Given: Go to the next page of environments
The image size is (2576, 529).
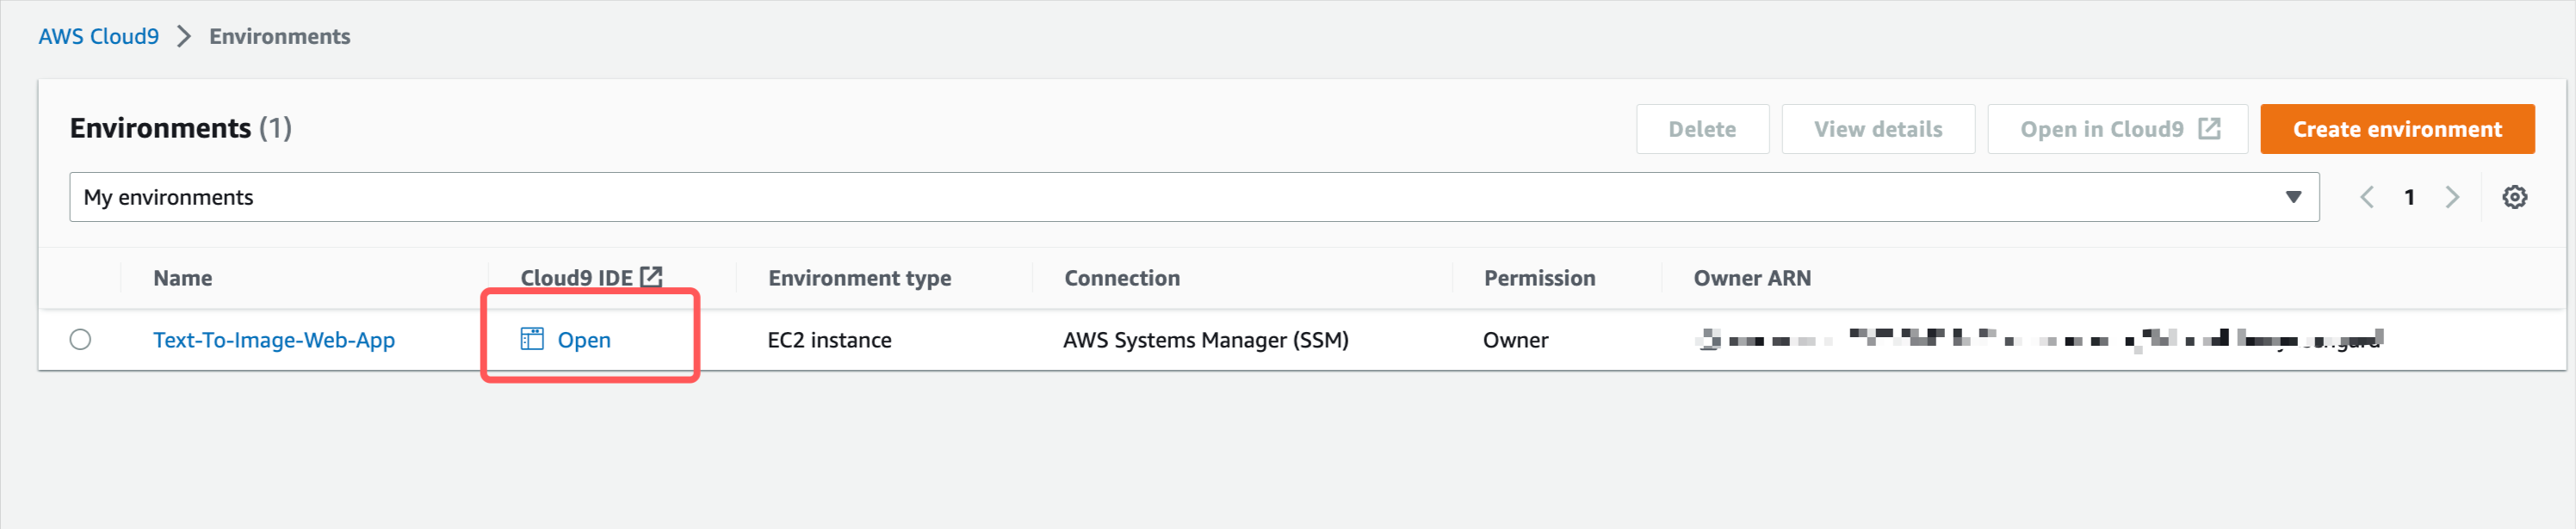Looking at the screenshot, I should pyautogui.click(x=2452, y=197).
